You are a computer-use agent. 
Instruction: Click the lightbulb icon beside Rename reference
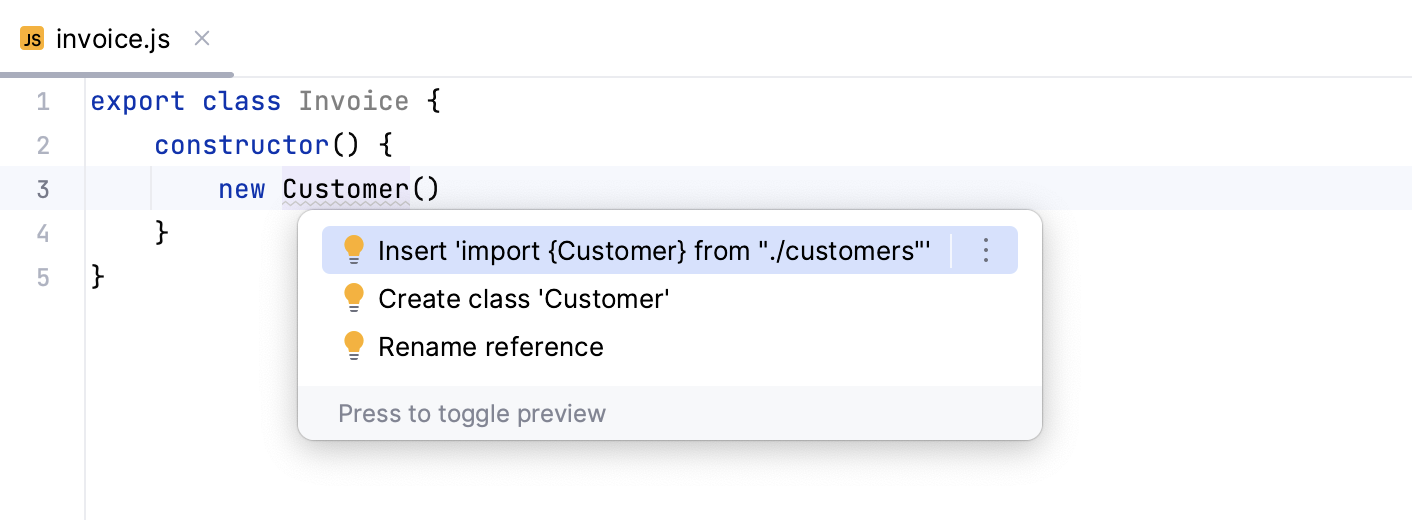[353, 346]
